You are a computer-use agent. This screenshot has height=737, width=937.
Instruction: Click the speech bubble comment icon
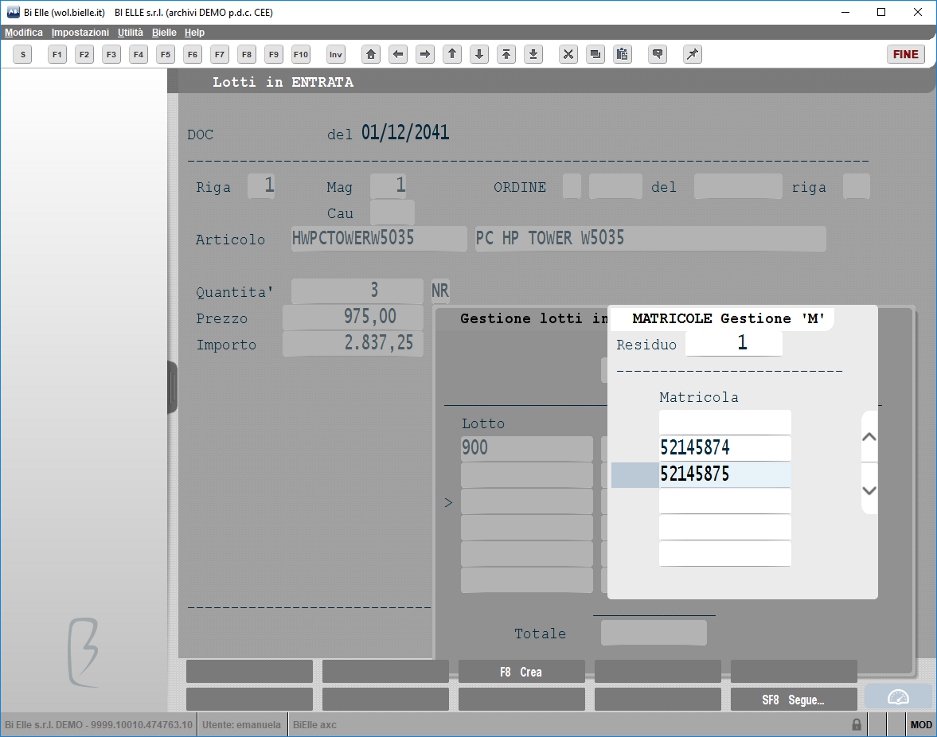coord(657,54)
